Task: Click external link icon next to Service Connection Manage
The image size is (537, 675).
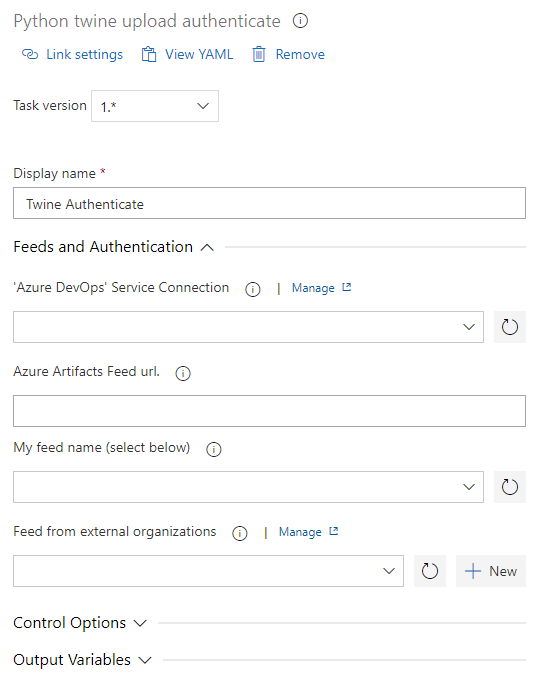Action: coord(347,287)
